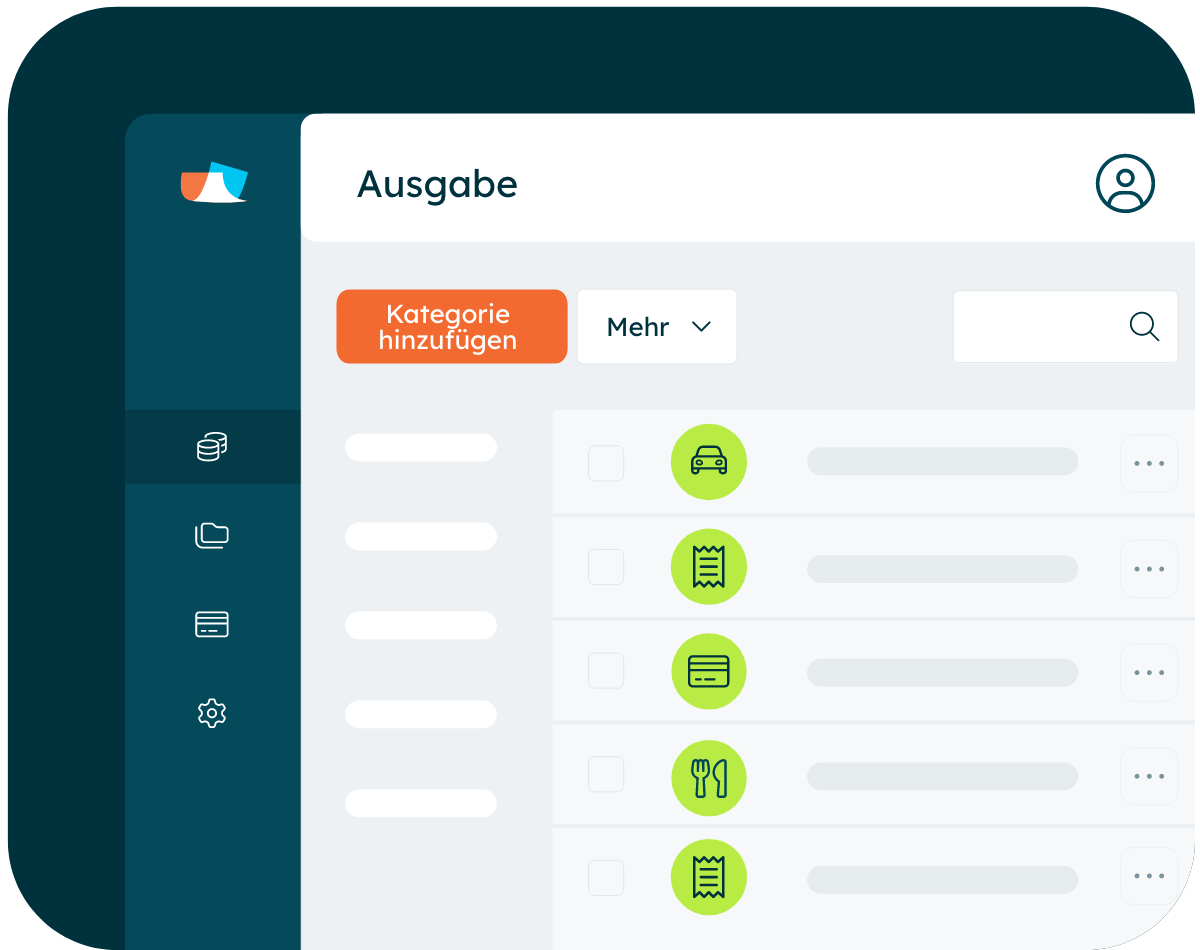Open the folders icon in sidebar
The height and width of the screenshot is (950, 1200).
212,535
